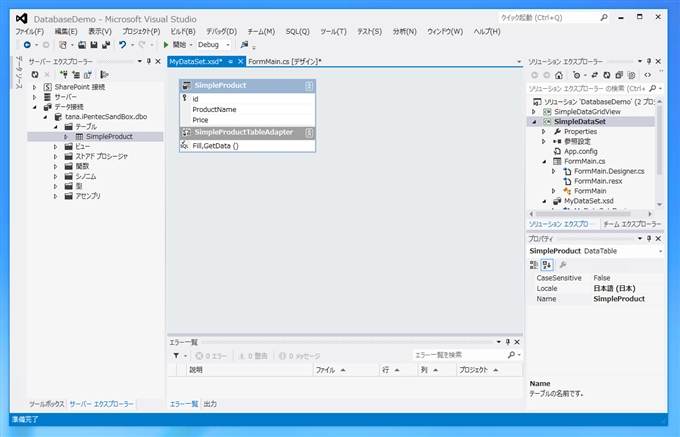Click the 説明 column header
The height and width of the screenshot is (437, 680).
click(250, 370)
